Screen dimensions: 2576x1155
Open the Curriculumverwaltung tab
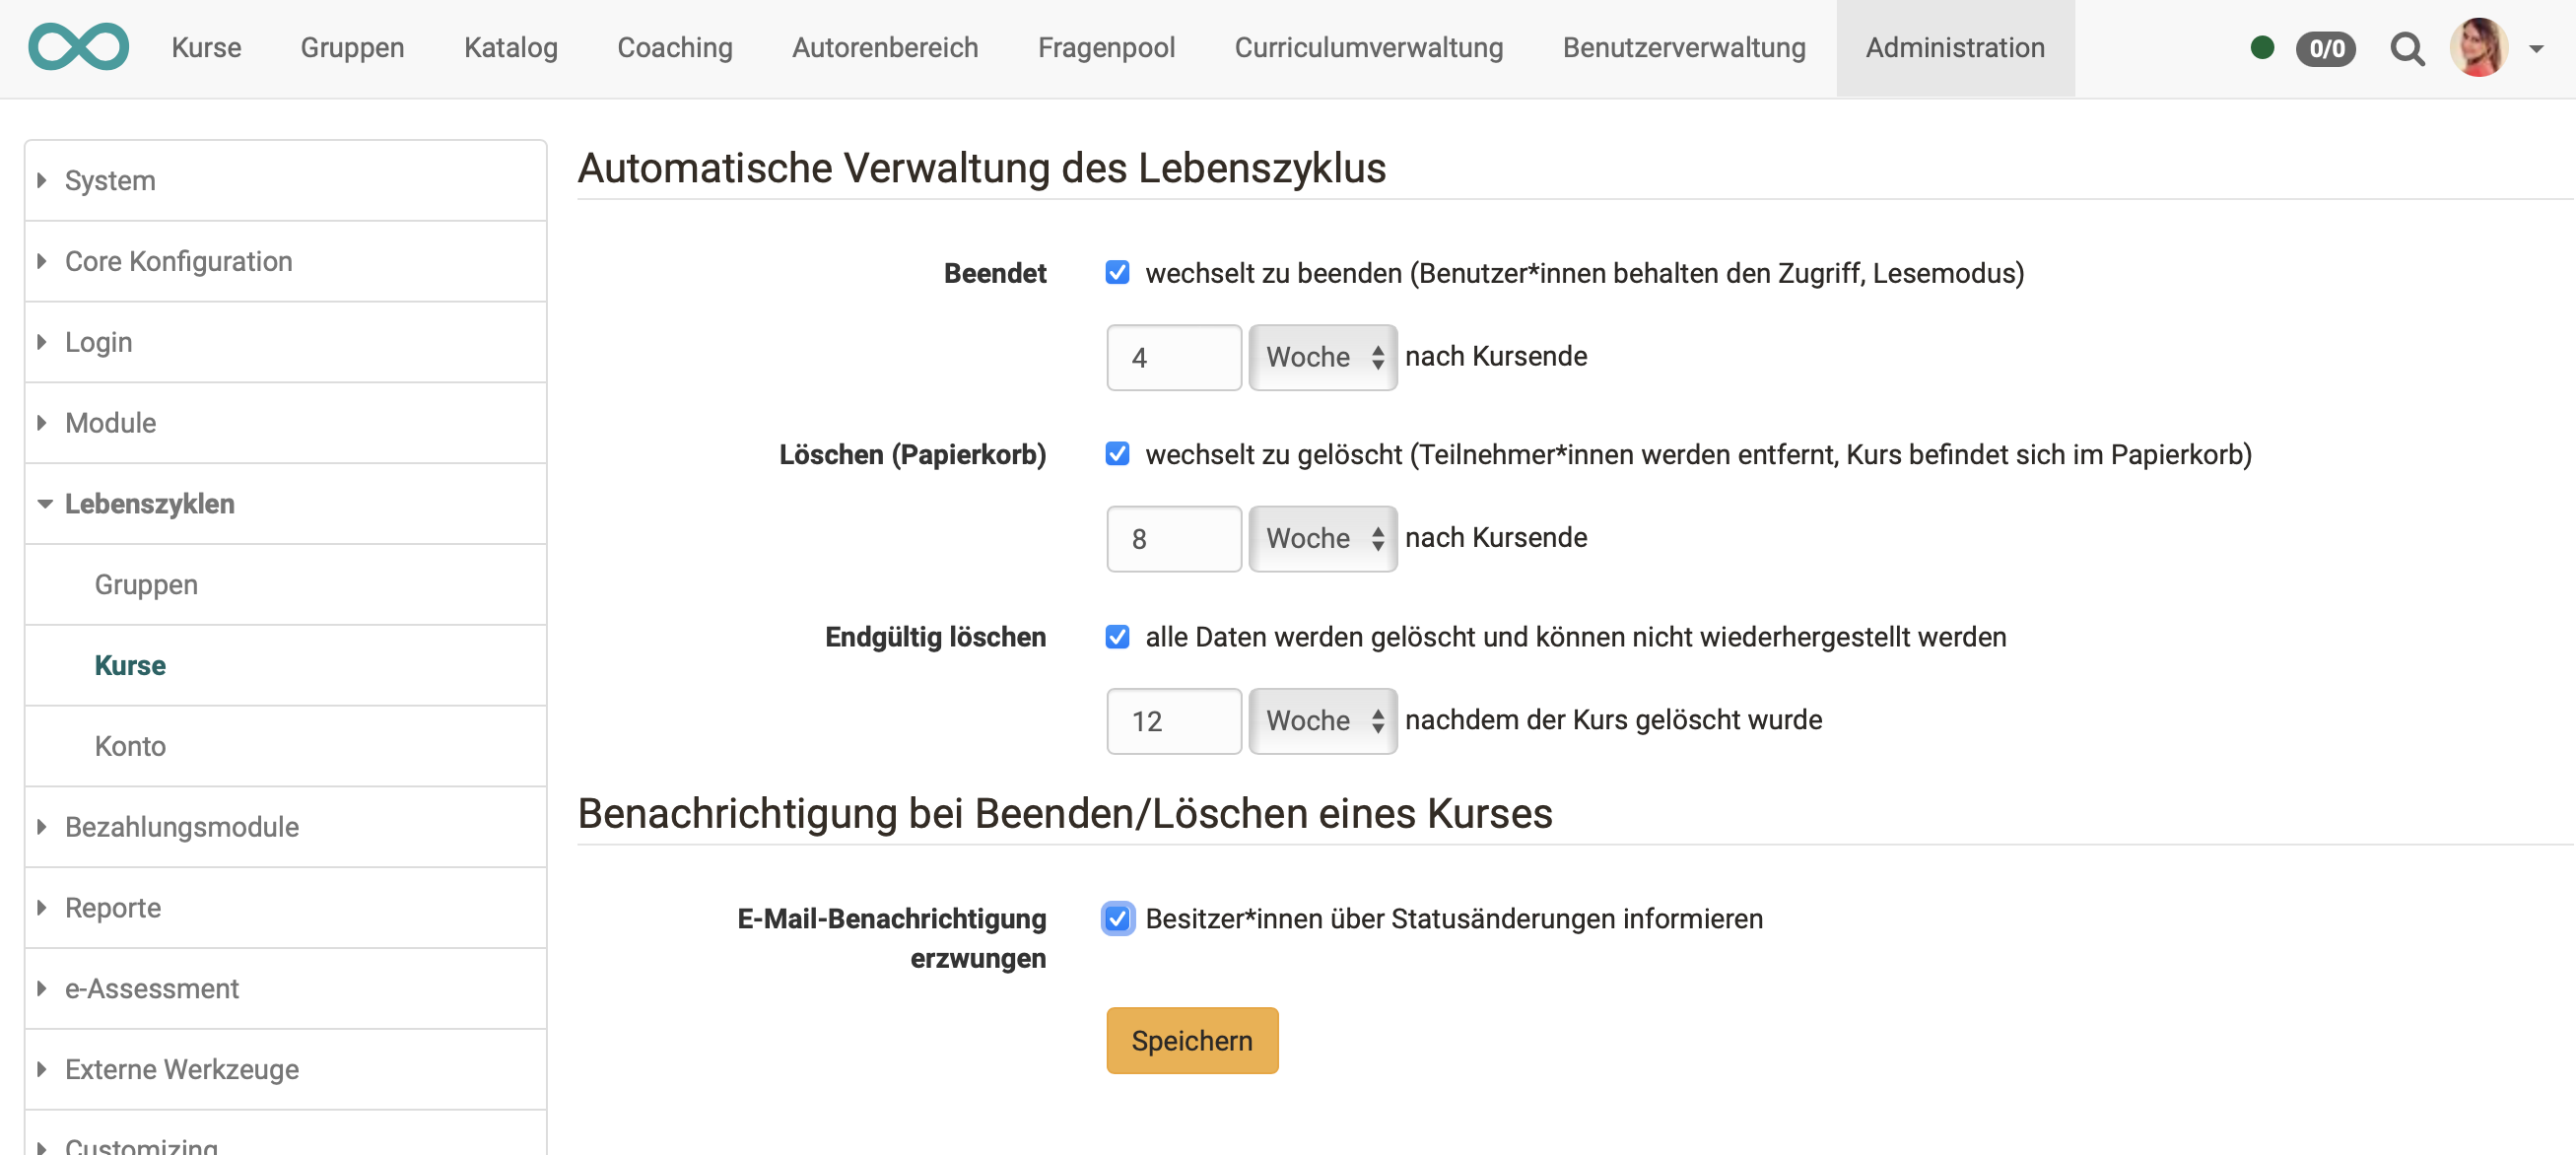point(1368,47)
